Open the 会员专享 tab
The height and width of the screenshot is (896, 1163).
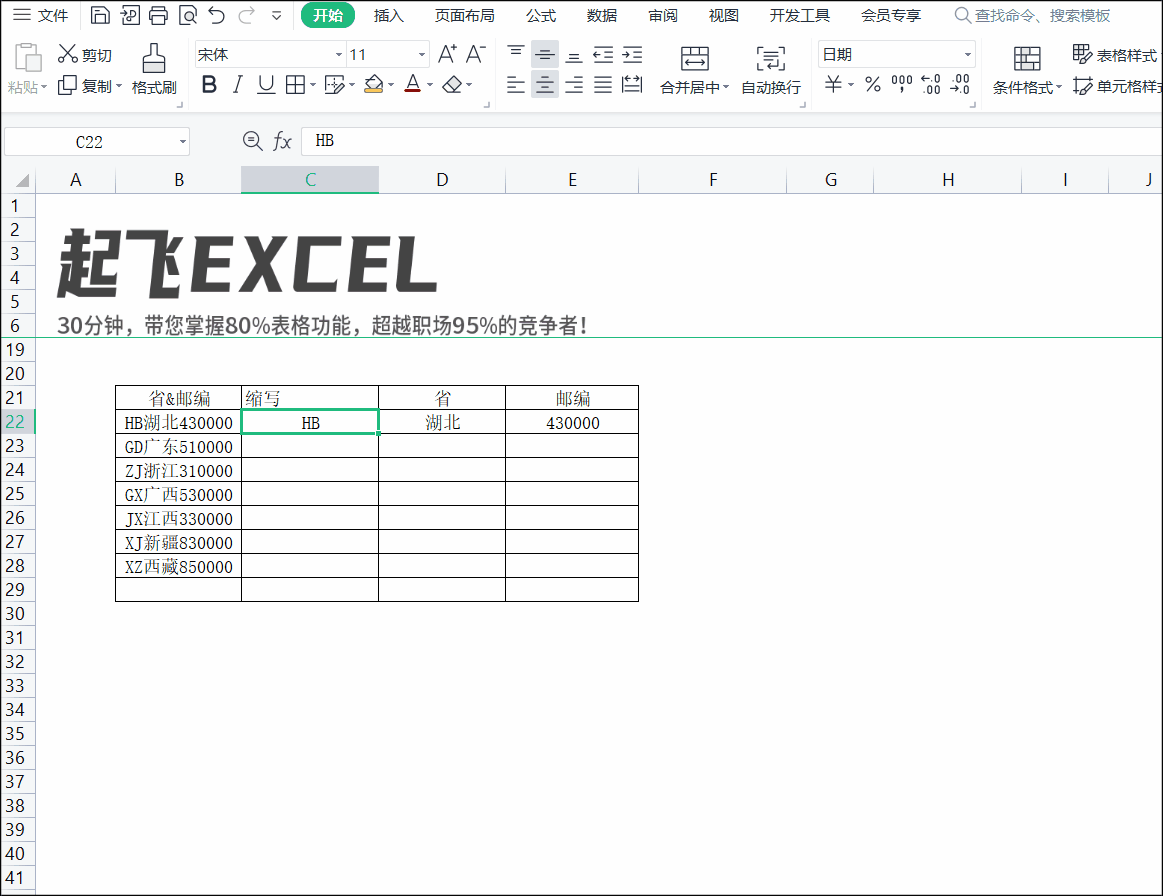tap(891, 15)
